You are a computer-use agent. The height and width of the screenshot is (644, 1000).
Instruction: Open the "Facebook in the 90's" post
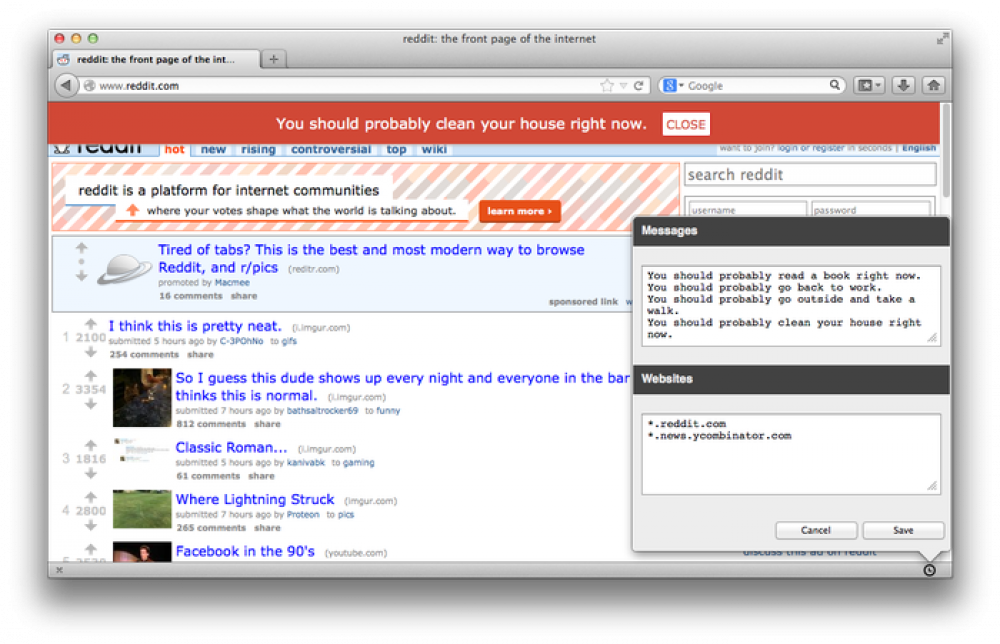pos(245,552)
